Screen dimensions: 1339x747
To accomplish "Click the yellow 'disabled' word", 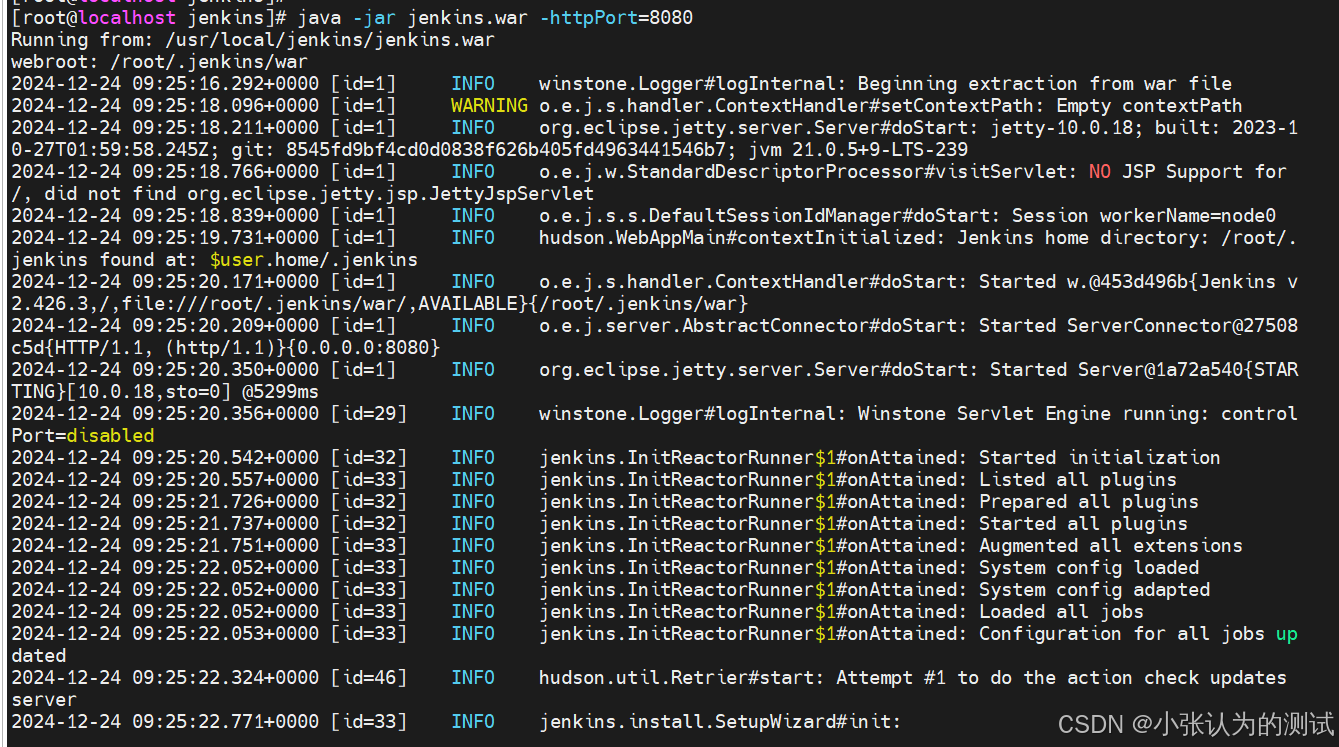I will [x=110, y=436].
